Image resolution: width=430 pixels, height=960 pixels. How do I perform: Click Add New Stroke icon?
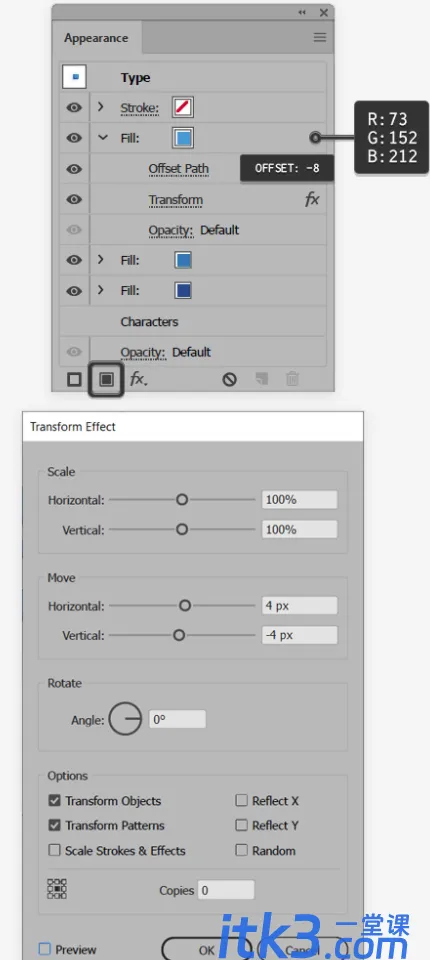point(74,380)
